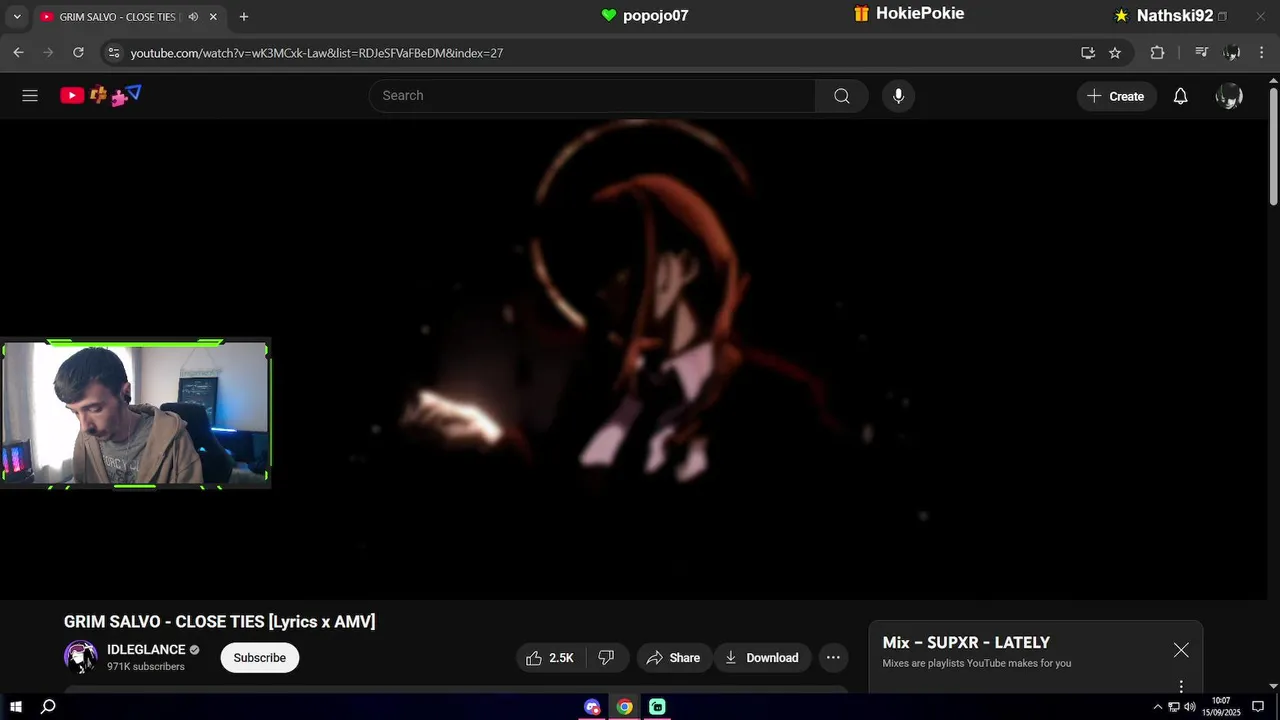
Task: Open volume control in system tray
Action: [1190, 707]
